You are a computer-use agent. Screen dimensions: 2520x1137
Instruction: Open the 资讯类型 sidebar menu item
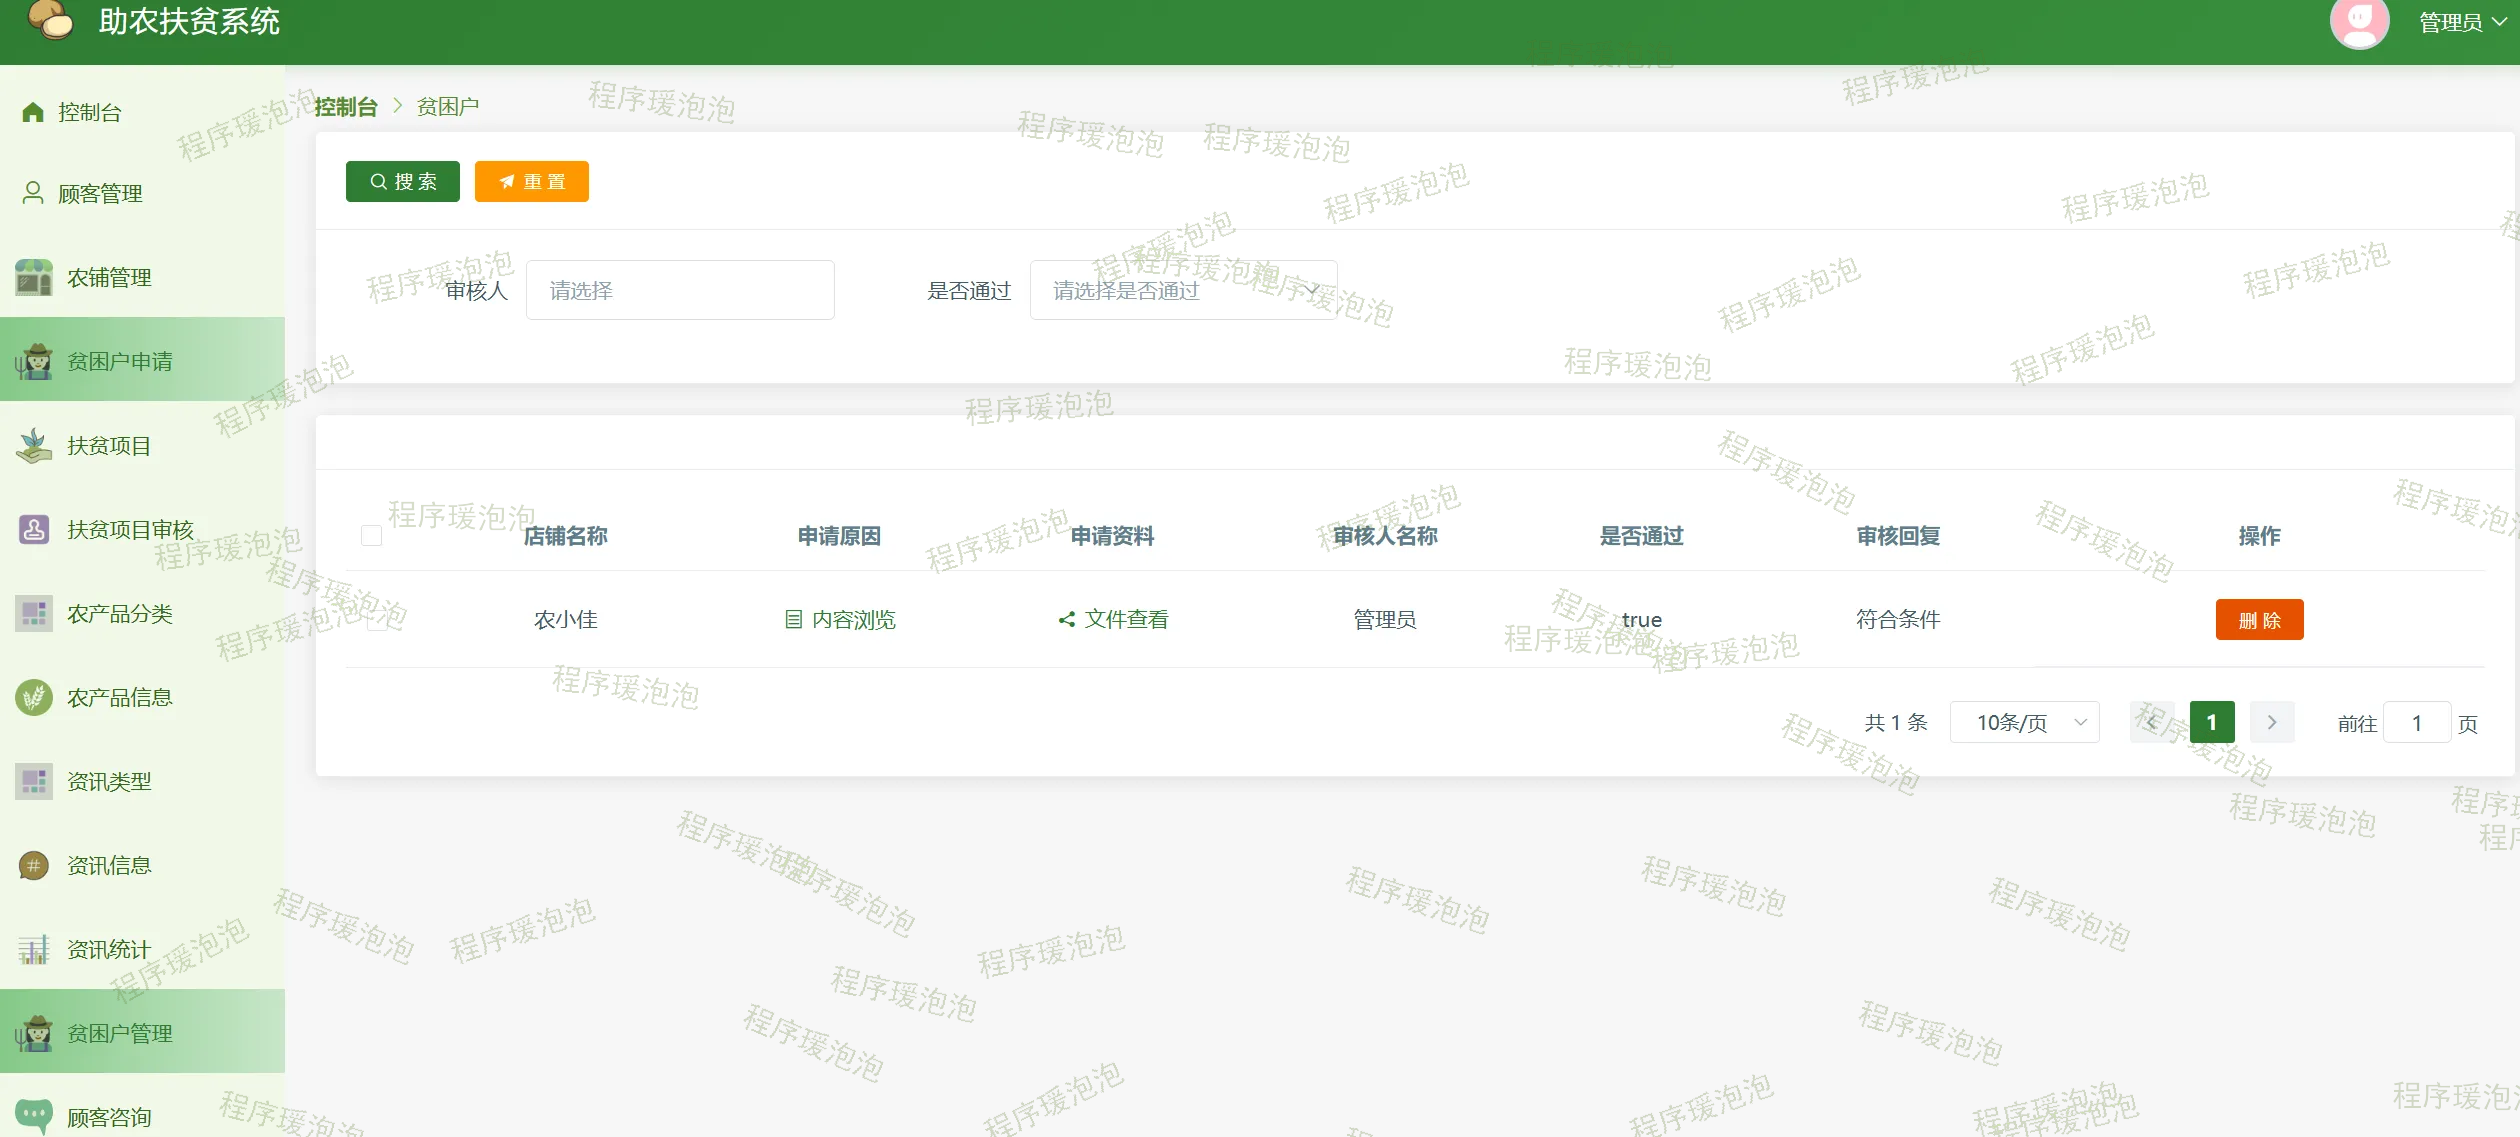109,781
